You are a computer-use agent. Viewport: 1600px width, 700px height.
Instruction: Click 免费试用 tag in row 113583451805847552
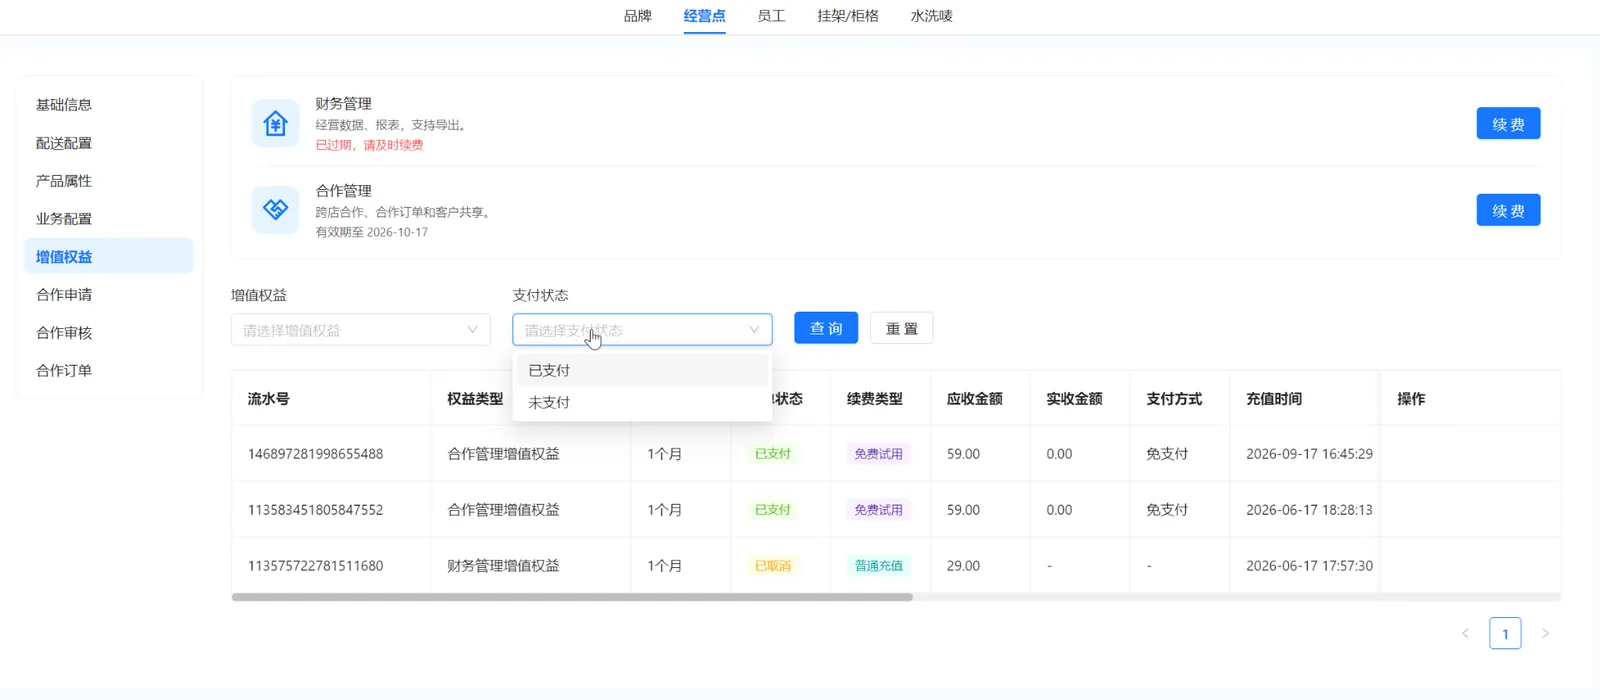(x=879, y=510)
